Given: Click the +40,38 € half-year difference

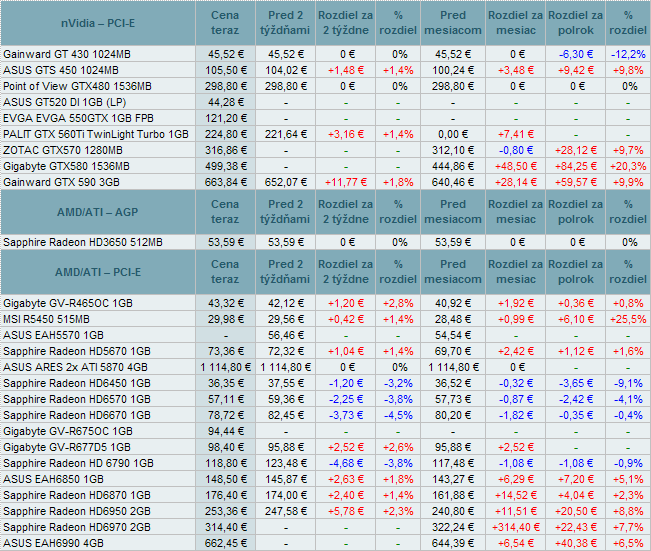Looking at the screenshot, I should click(x=576, y=544).
